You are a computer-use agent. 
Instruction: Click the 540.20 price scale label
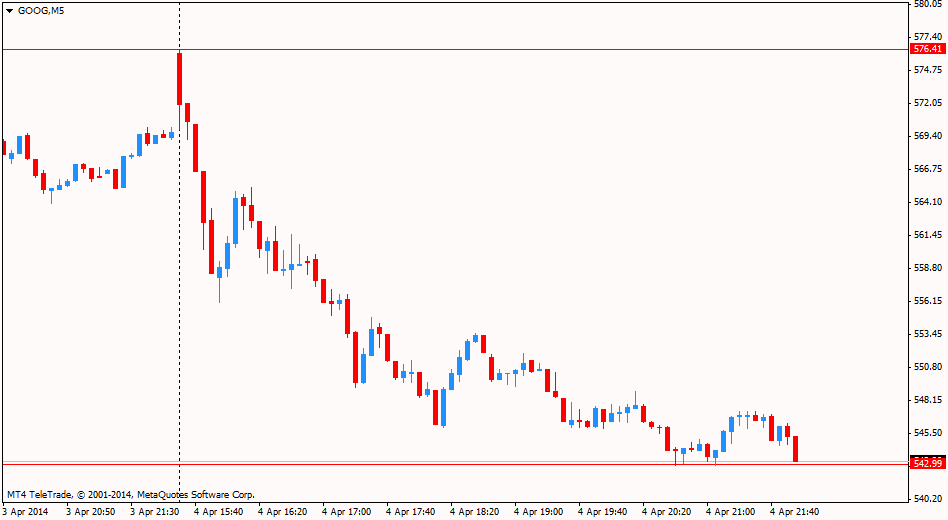pyautogui.click(x=928, y=499)
